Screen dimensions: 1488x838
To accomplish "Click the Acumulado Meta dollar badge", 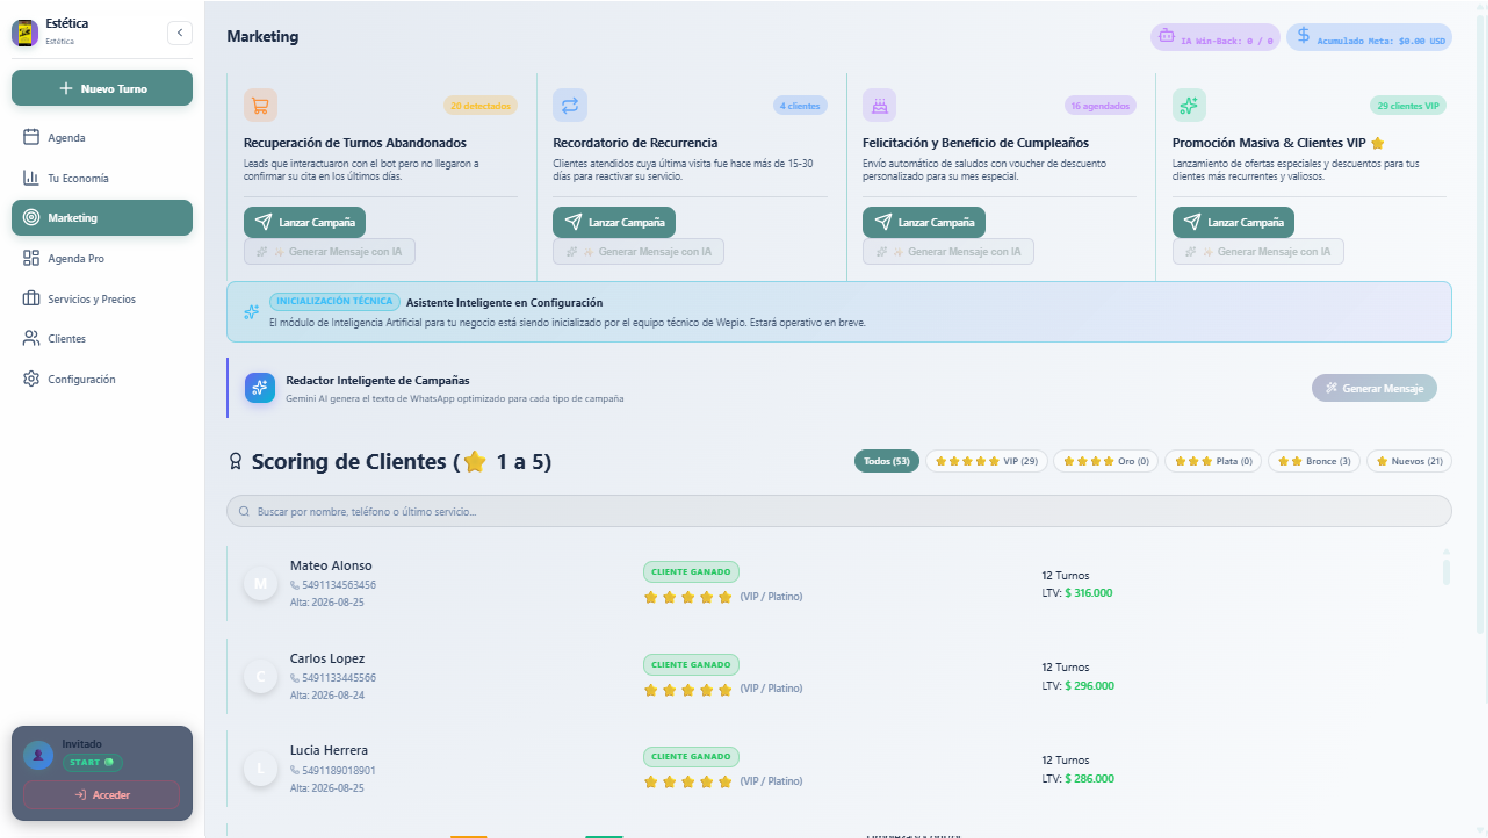I will click(x=1369, y=38).
